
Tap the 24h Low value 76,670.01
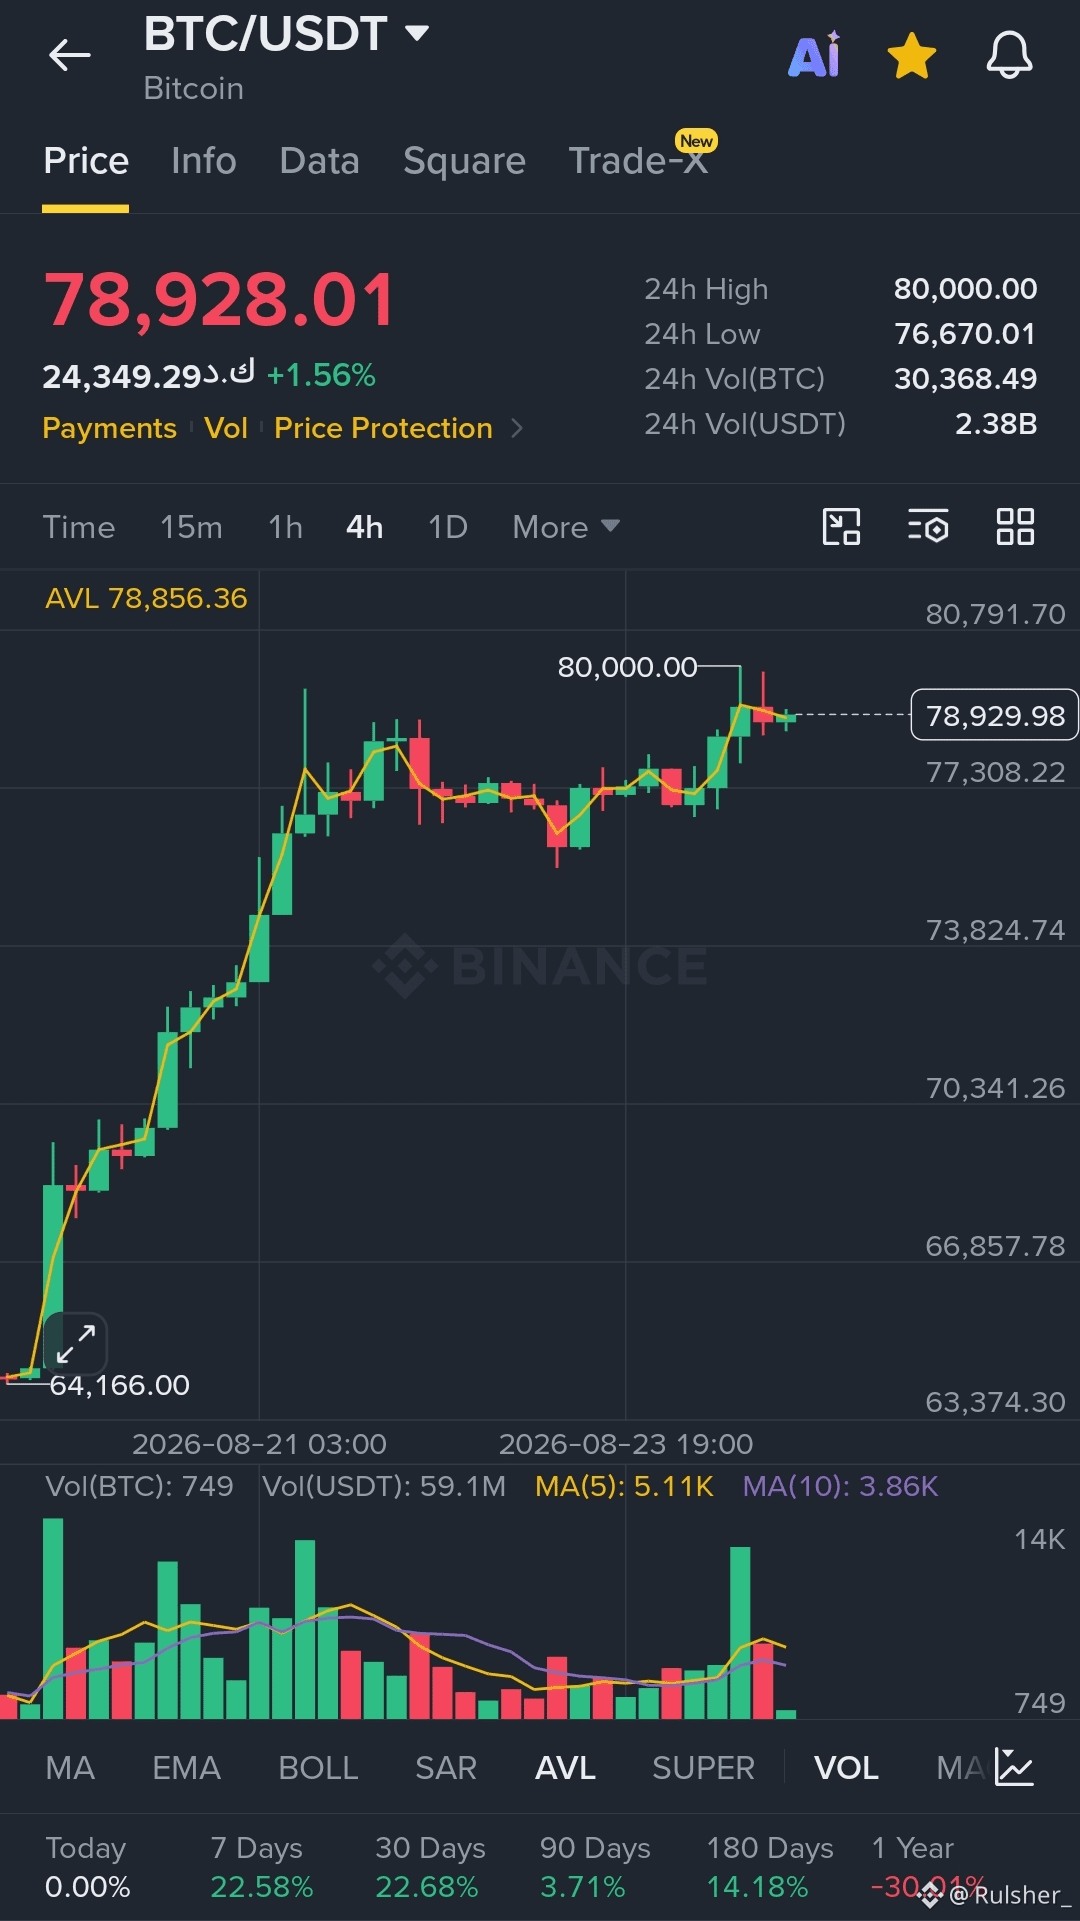click(x=965, y=334)
